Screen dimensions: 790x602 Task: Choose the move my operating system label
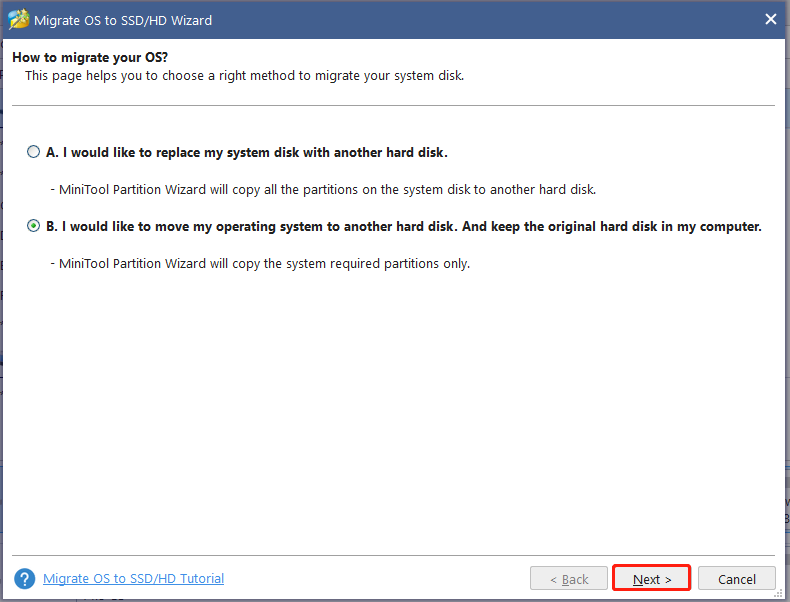pos(404,227)
